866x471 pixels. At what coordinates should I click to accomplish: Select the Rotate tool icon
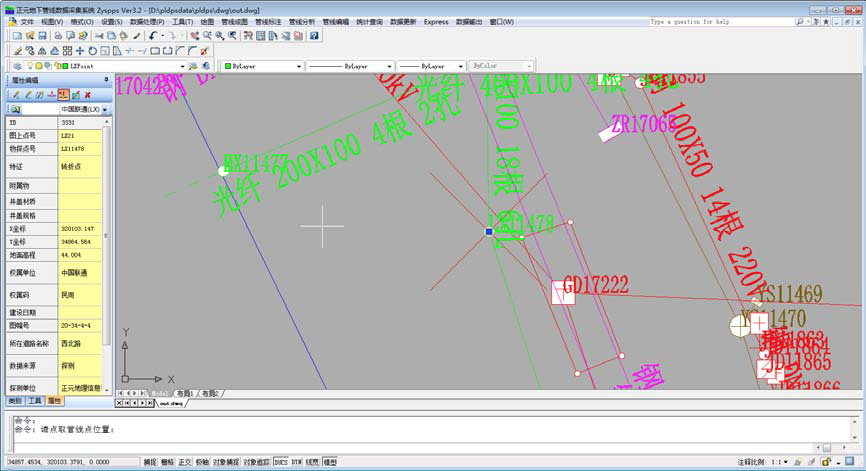93,50
